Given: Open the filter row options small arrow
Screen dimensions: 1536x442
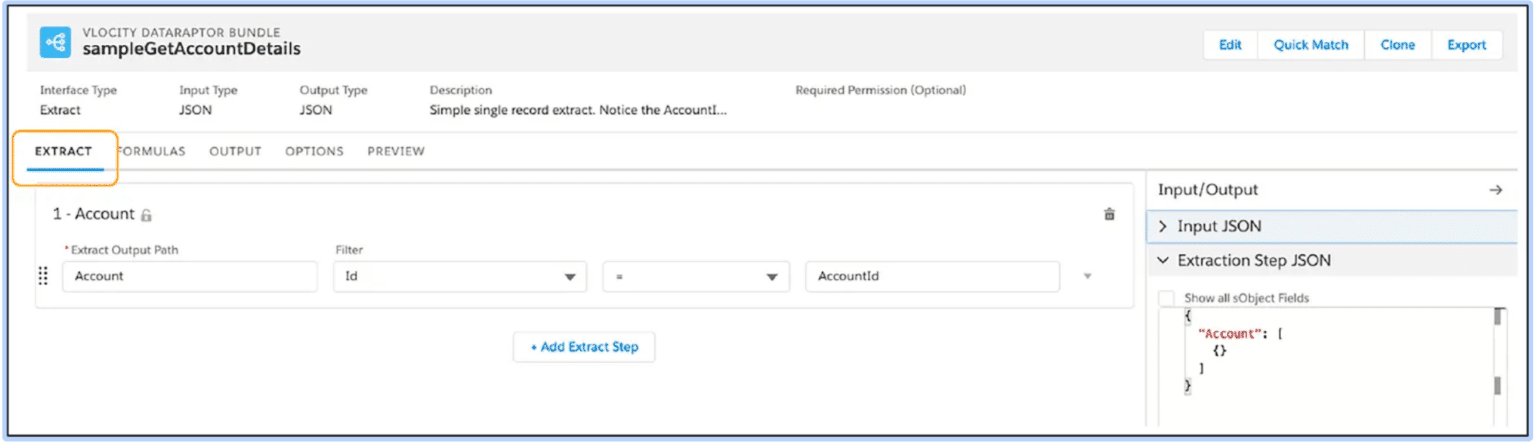Looking at the screenshot, I should (x=1088, y=277).
